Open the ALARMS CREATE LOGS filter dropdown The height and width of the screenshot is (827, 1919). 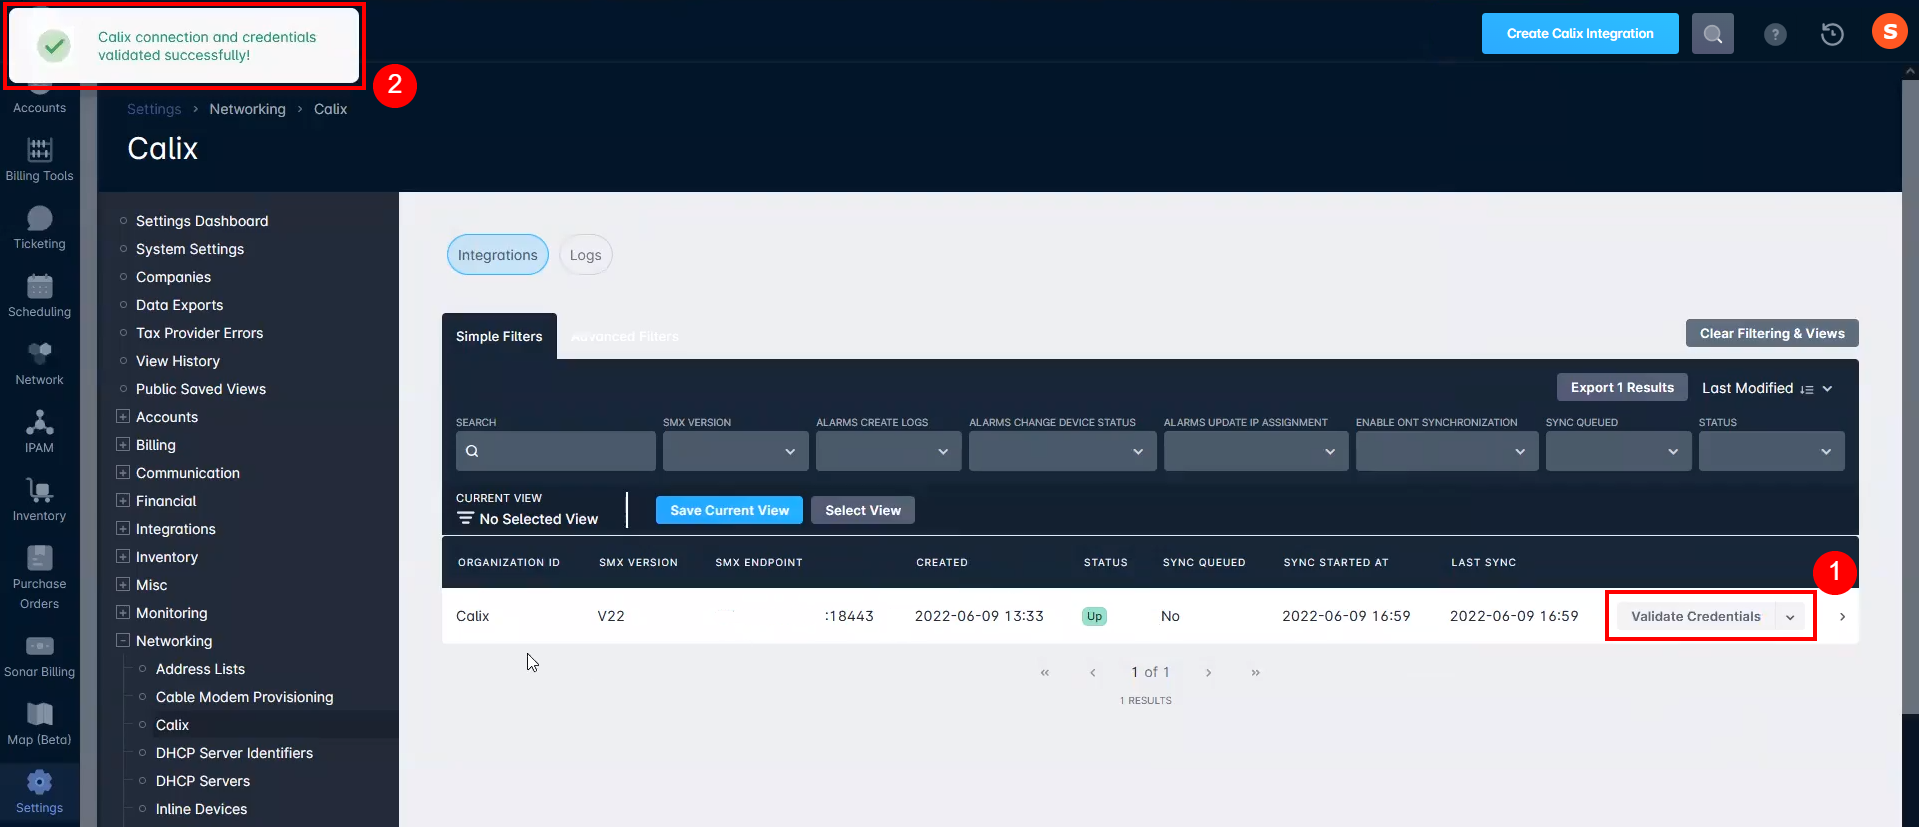(888, 451)
